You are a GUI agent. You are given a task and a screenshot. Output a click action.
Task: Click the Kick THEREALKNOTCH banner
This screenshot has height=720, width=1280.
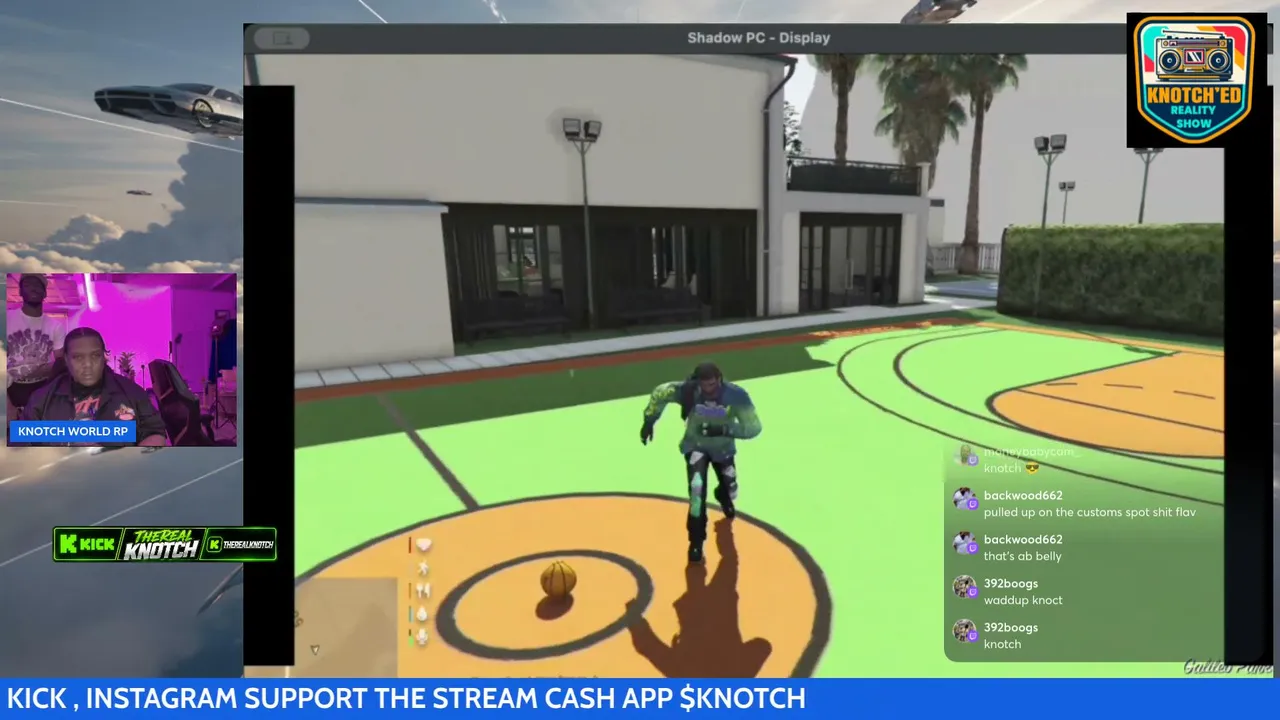(165, 544)
